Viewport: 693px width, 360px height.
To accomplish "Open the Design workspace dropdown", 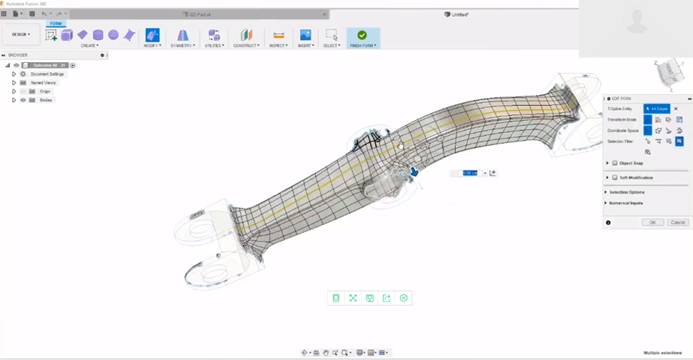I will click(21, 34).
